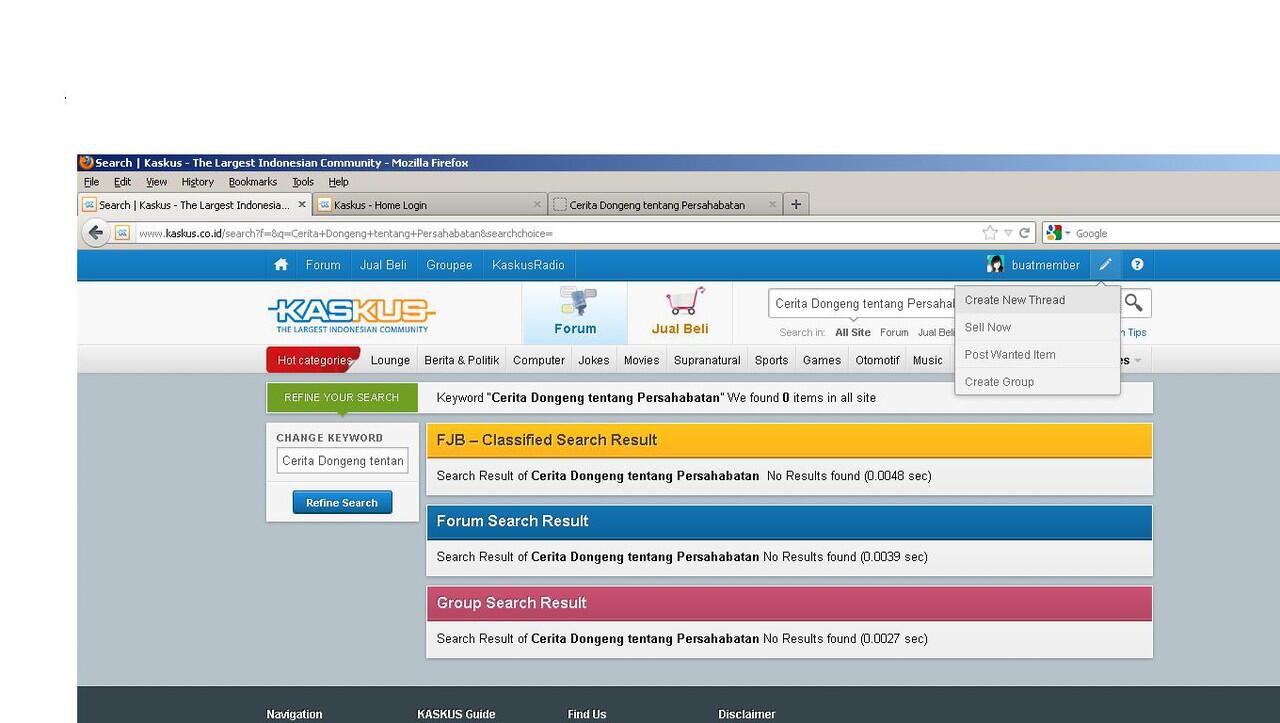Viewport: 1280px width, 723px height.
Task: Open Lounge category
Action: (x=390, y=360)
